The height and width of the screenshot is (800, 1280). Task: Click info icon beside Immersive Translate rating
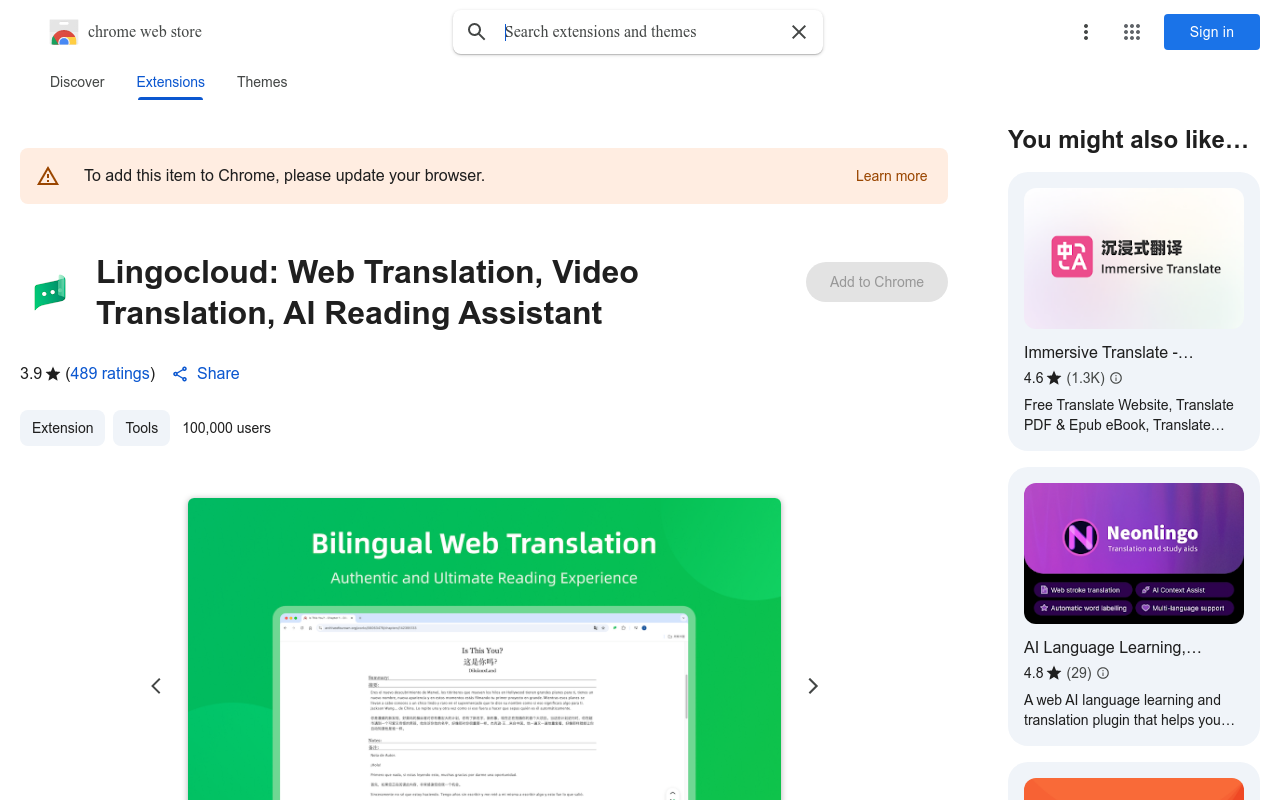click(1116, 378)
